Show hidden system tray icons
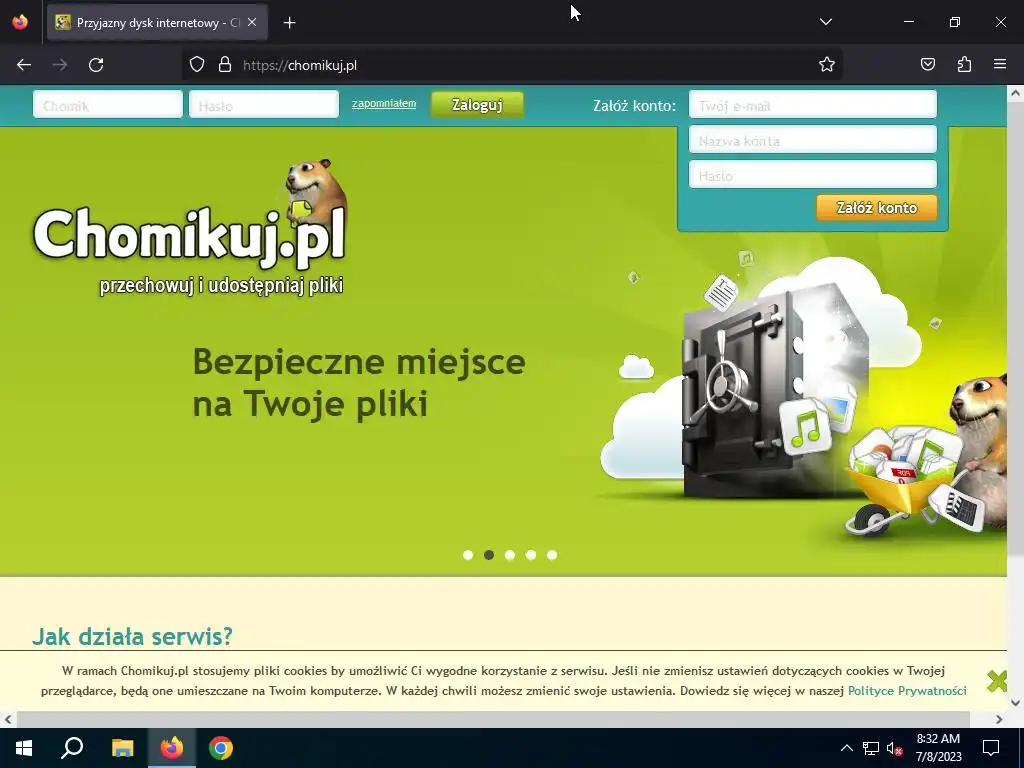Image resolution: width=1024 pixels, height=768 pixels. [x=846, y=748]
